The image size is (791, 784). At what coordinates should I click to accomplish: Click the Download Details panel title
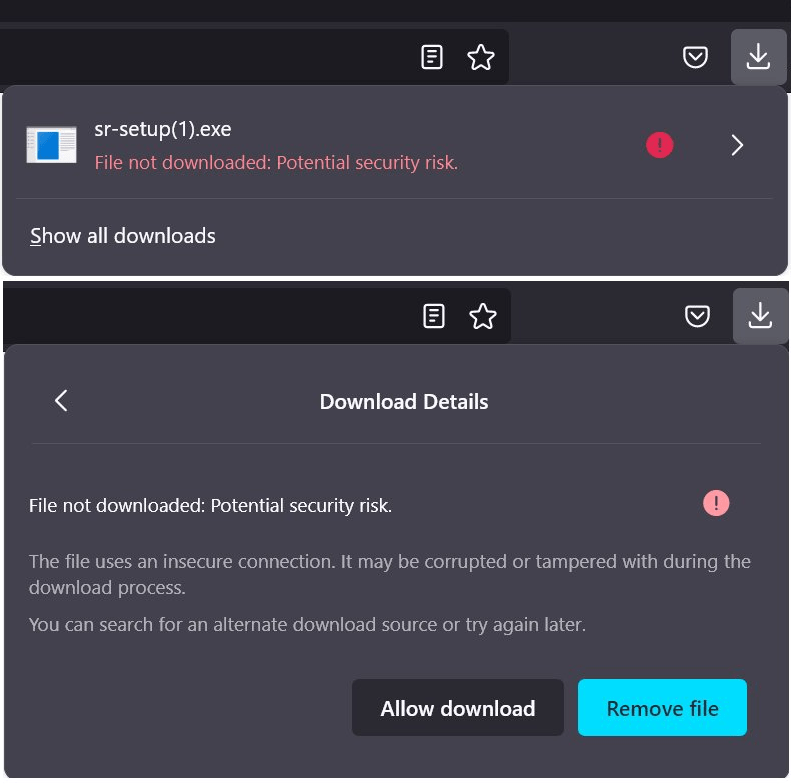(x=404, y=402)
